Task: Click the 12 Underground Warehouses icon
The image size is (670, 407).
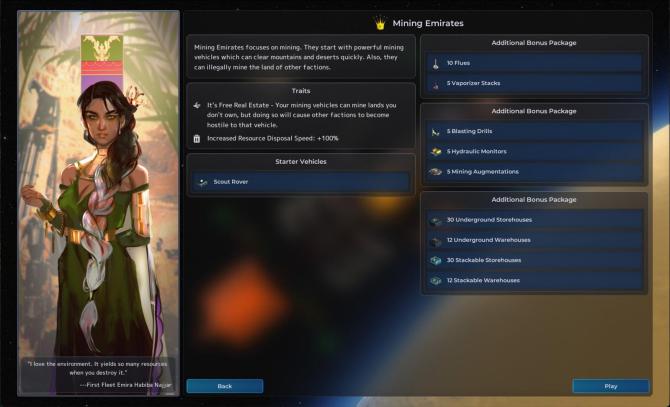Action: [435, 241]
